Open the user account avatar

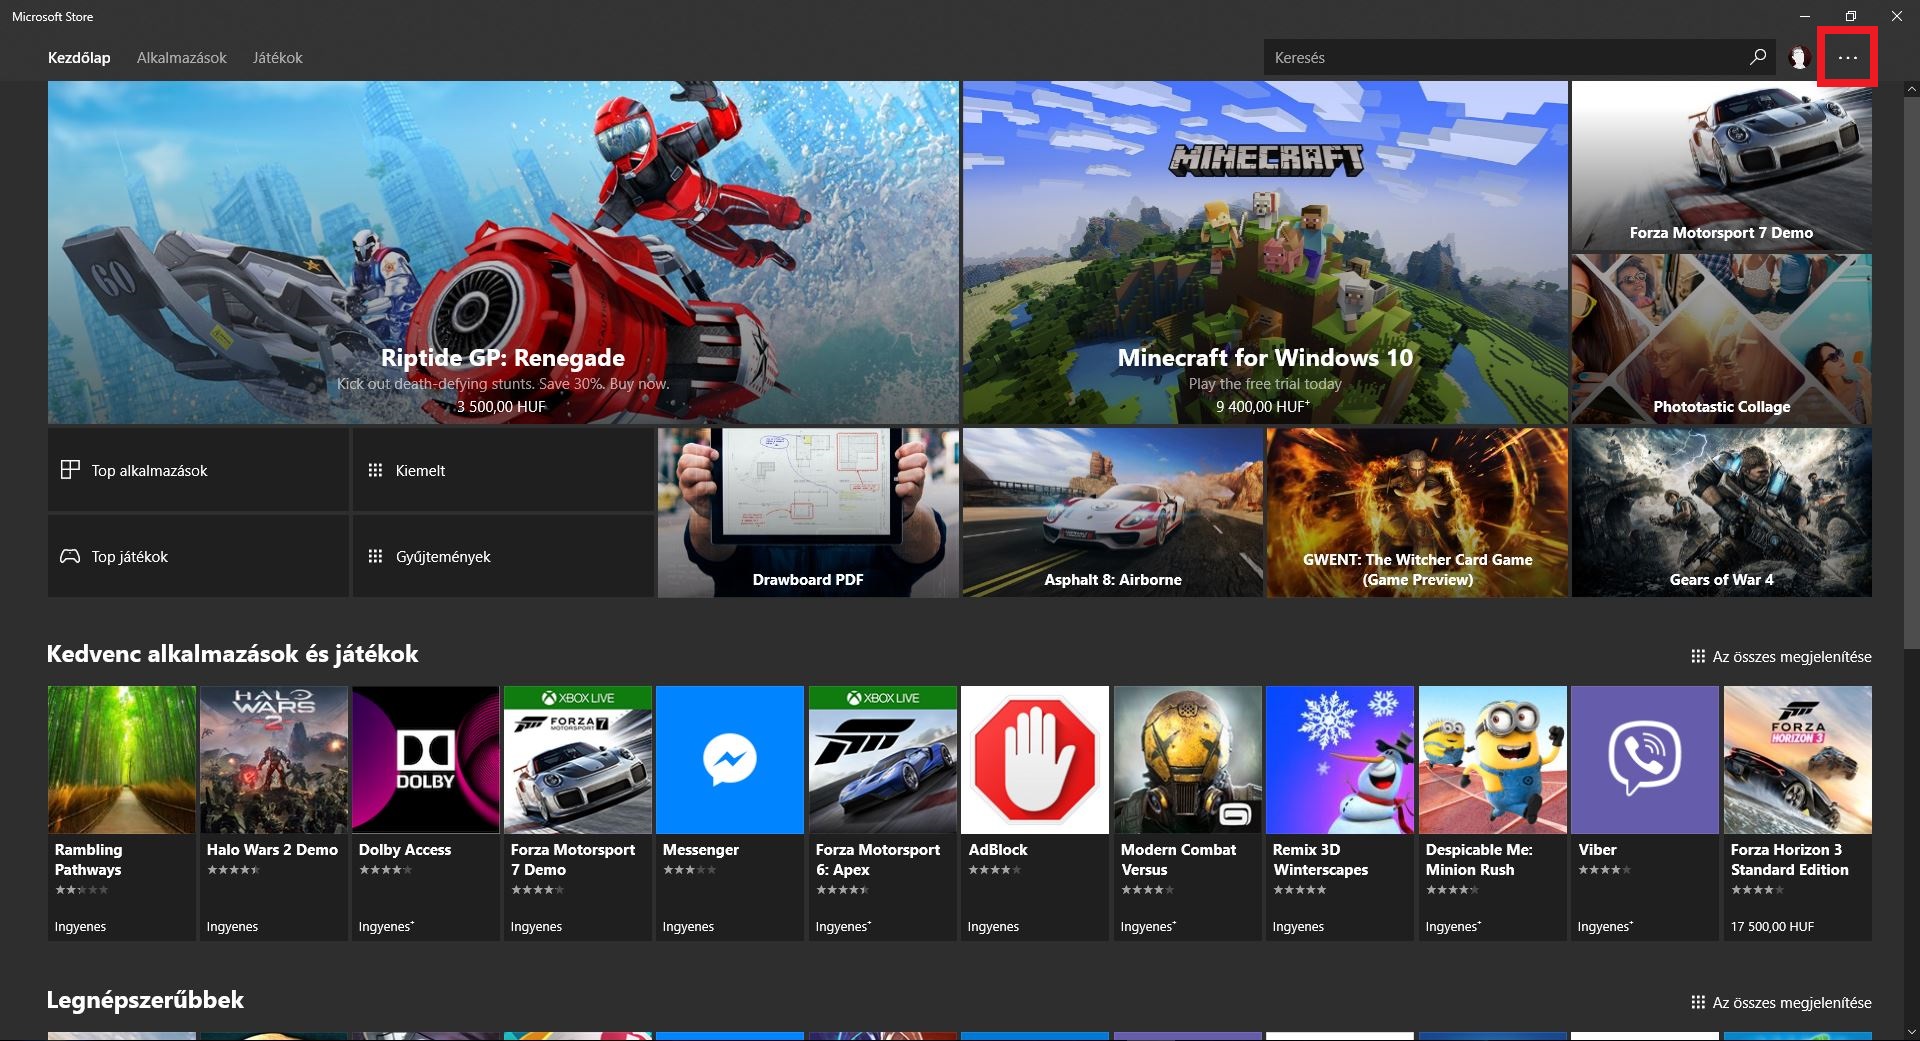coord(1799,58)
